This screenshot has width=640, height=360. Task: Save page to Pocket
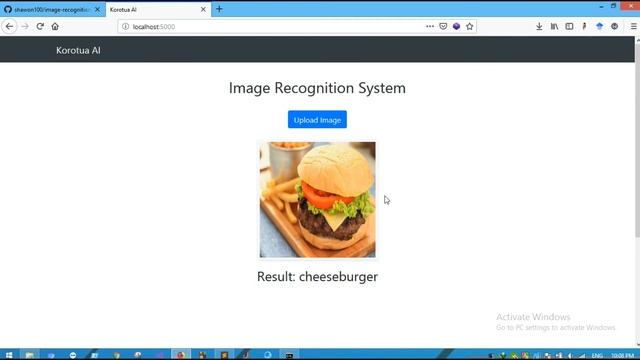(443, 27)
